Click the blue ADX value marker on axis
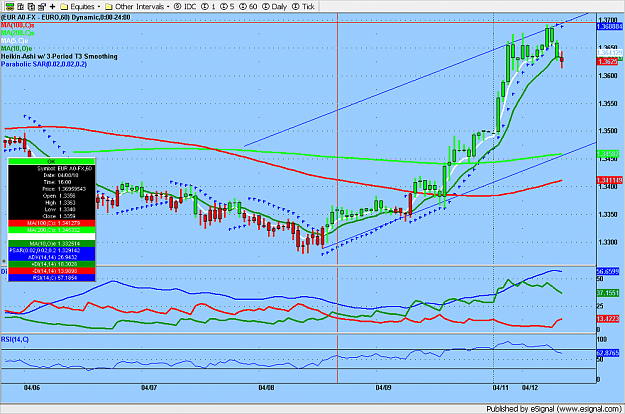Screen dimensions: 625x414 tap(608, 271)
